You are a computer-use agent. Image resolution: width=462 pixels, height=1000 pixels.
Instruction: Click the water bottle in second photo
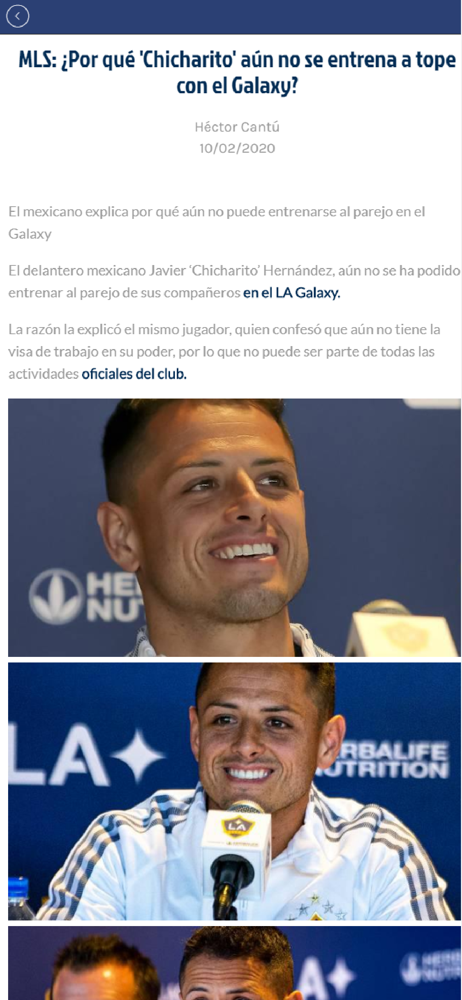[19, 898]
